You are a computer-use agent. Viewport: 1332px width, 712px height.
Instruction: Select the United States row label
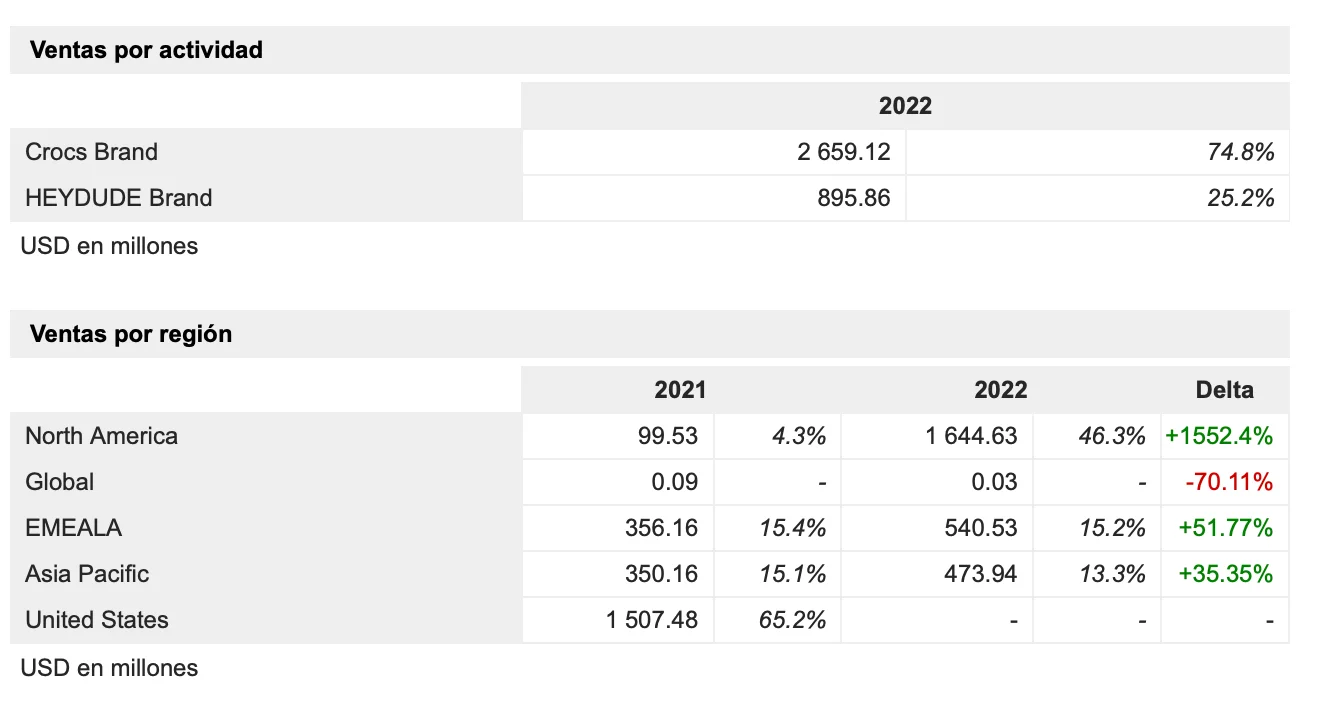(97, 620)
